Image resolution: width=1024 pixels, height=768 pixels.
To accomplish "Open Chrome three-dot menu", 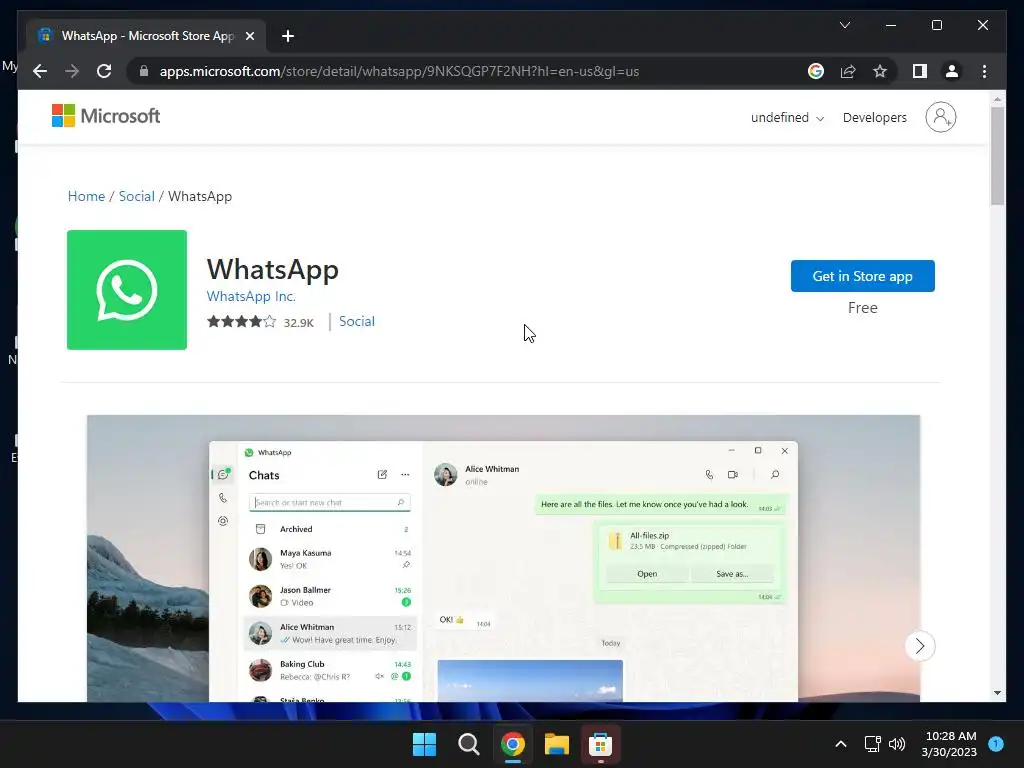I will point(984,71).
